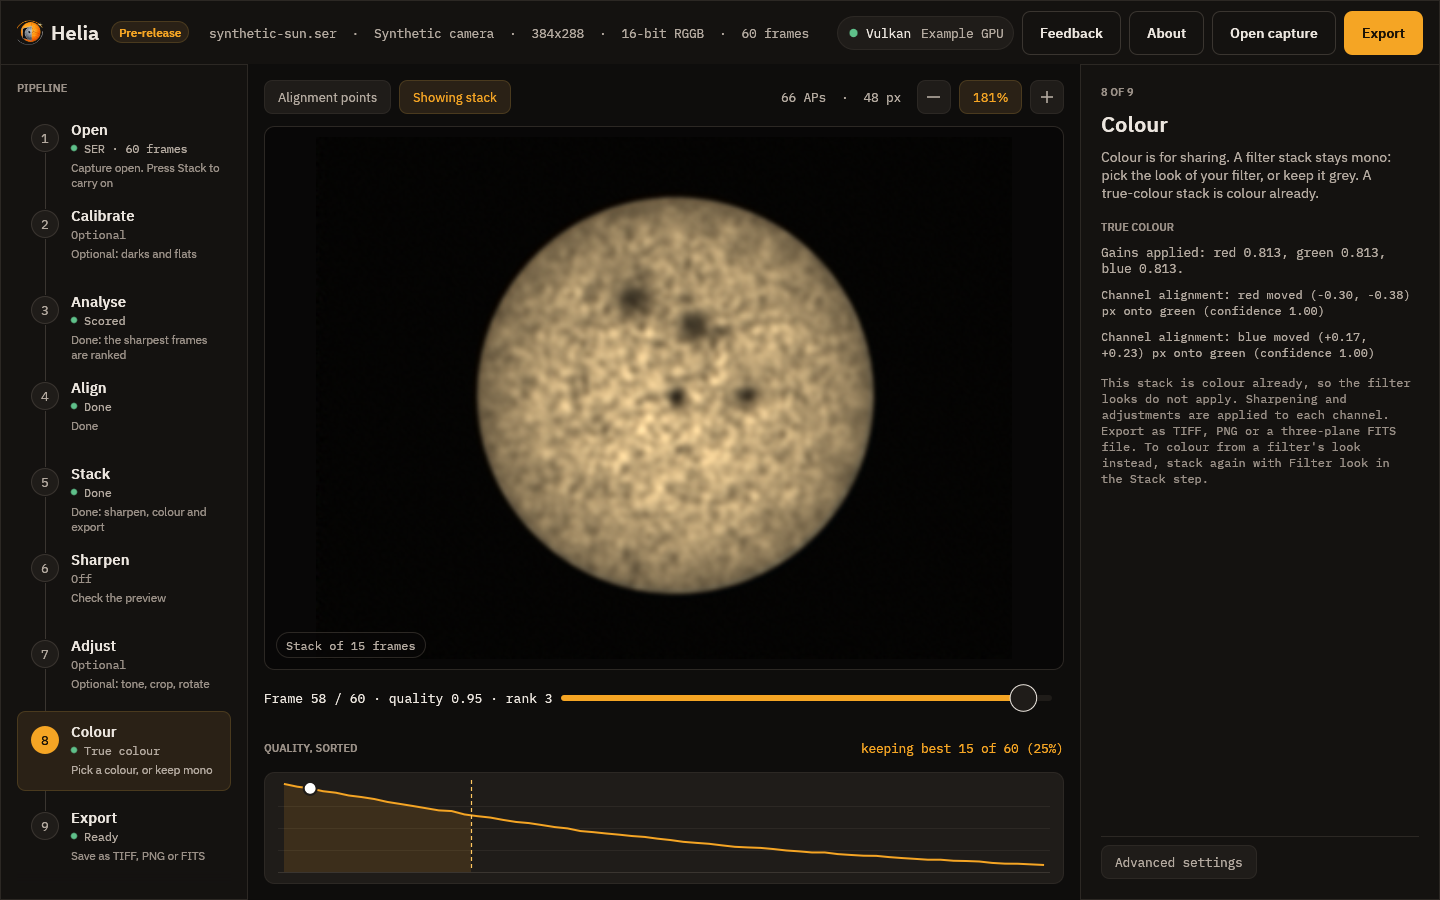The width and height of the screenshot is (1440, 900).
Task: Click the stacked sun preview image
Action: coord(664,397)
